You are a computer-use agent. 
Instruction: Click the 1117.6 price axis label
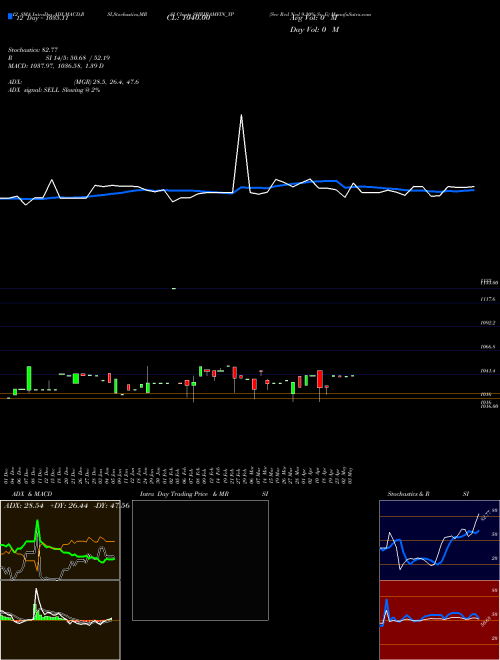pos(487,299)
